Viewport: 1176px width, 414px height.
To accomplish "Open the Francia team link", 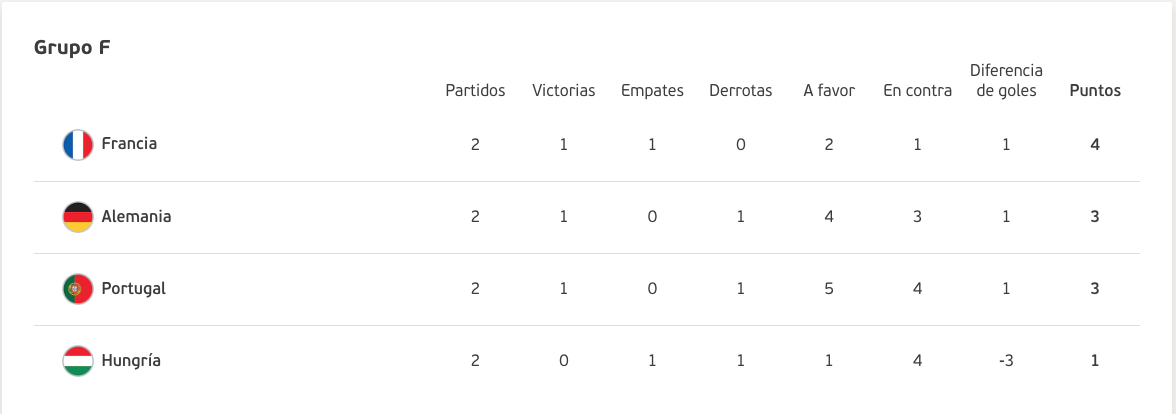I will (129, 144).
